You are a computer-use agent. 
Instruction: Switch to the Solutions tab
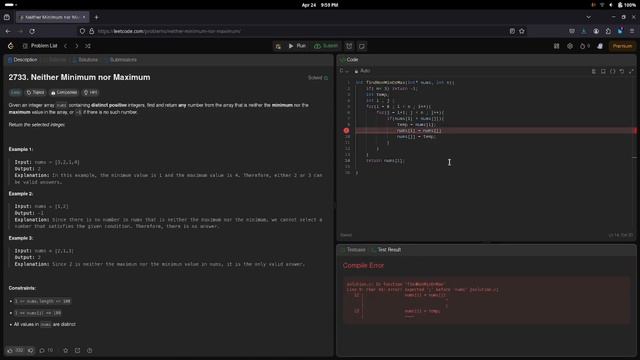coord(86,60)
